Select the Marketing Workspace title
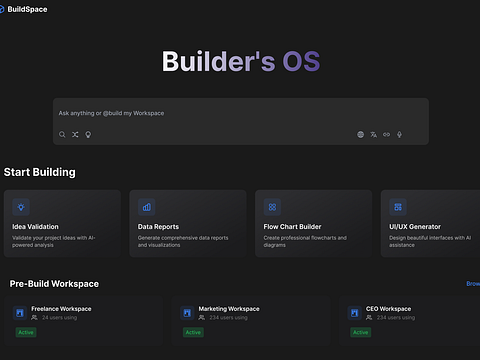The width and height of the screenshot is (480, 360). 229,309
